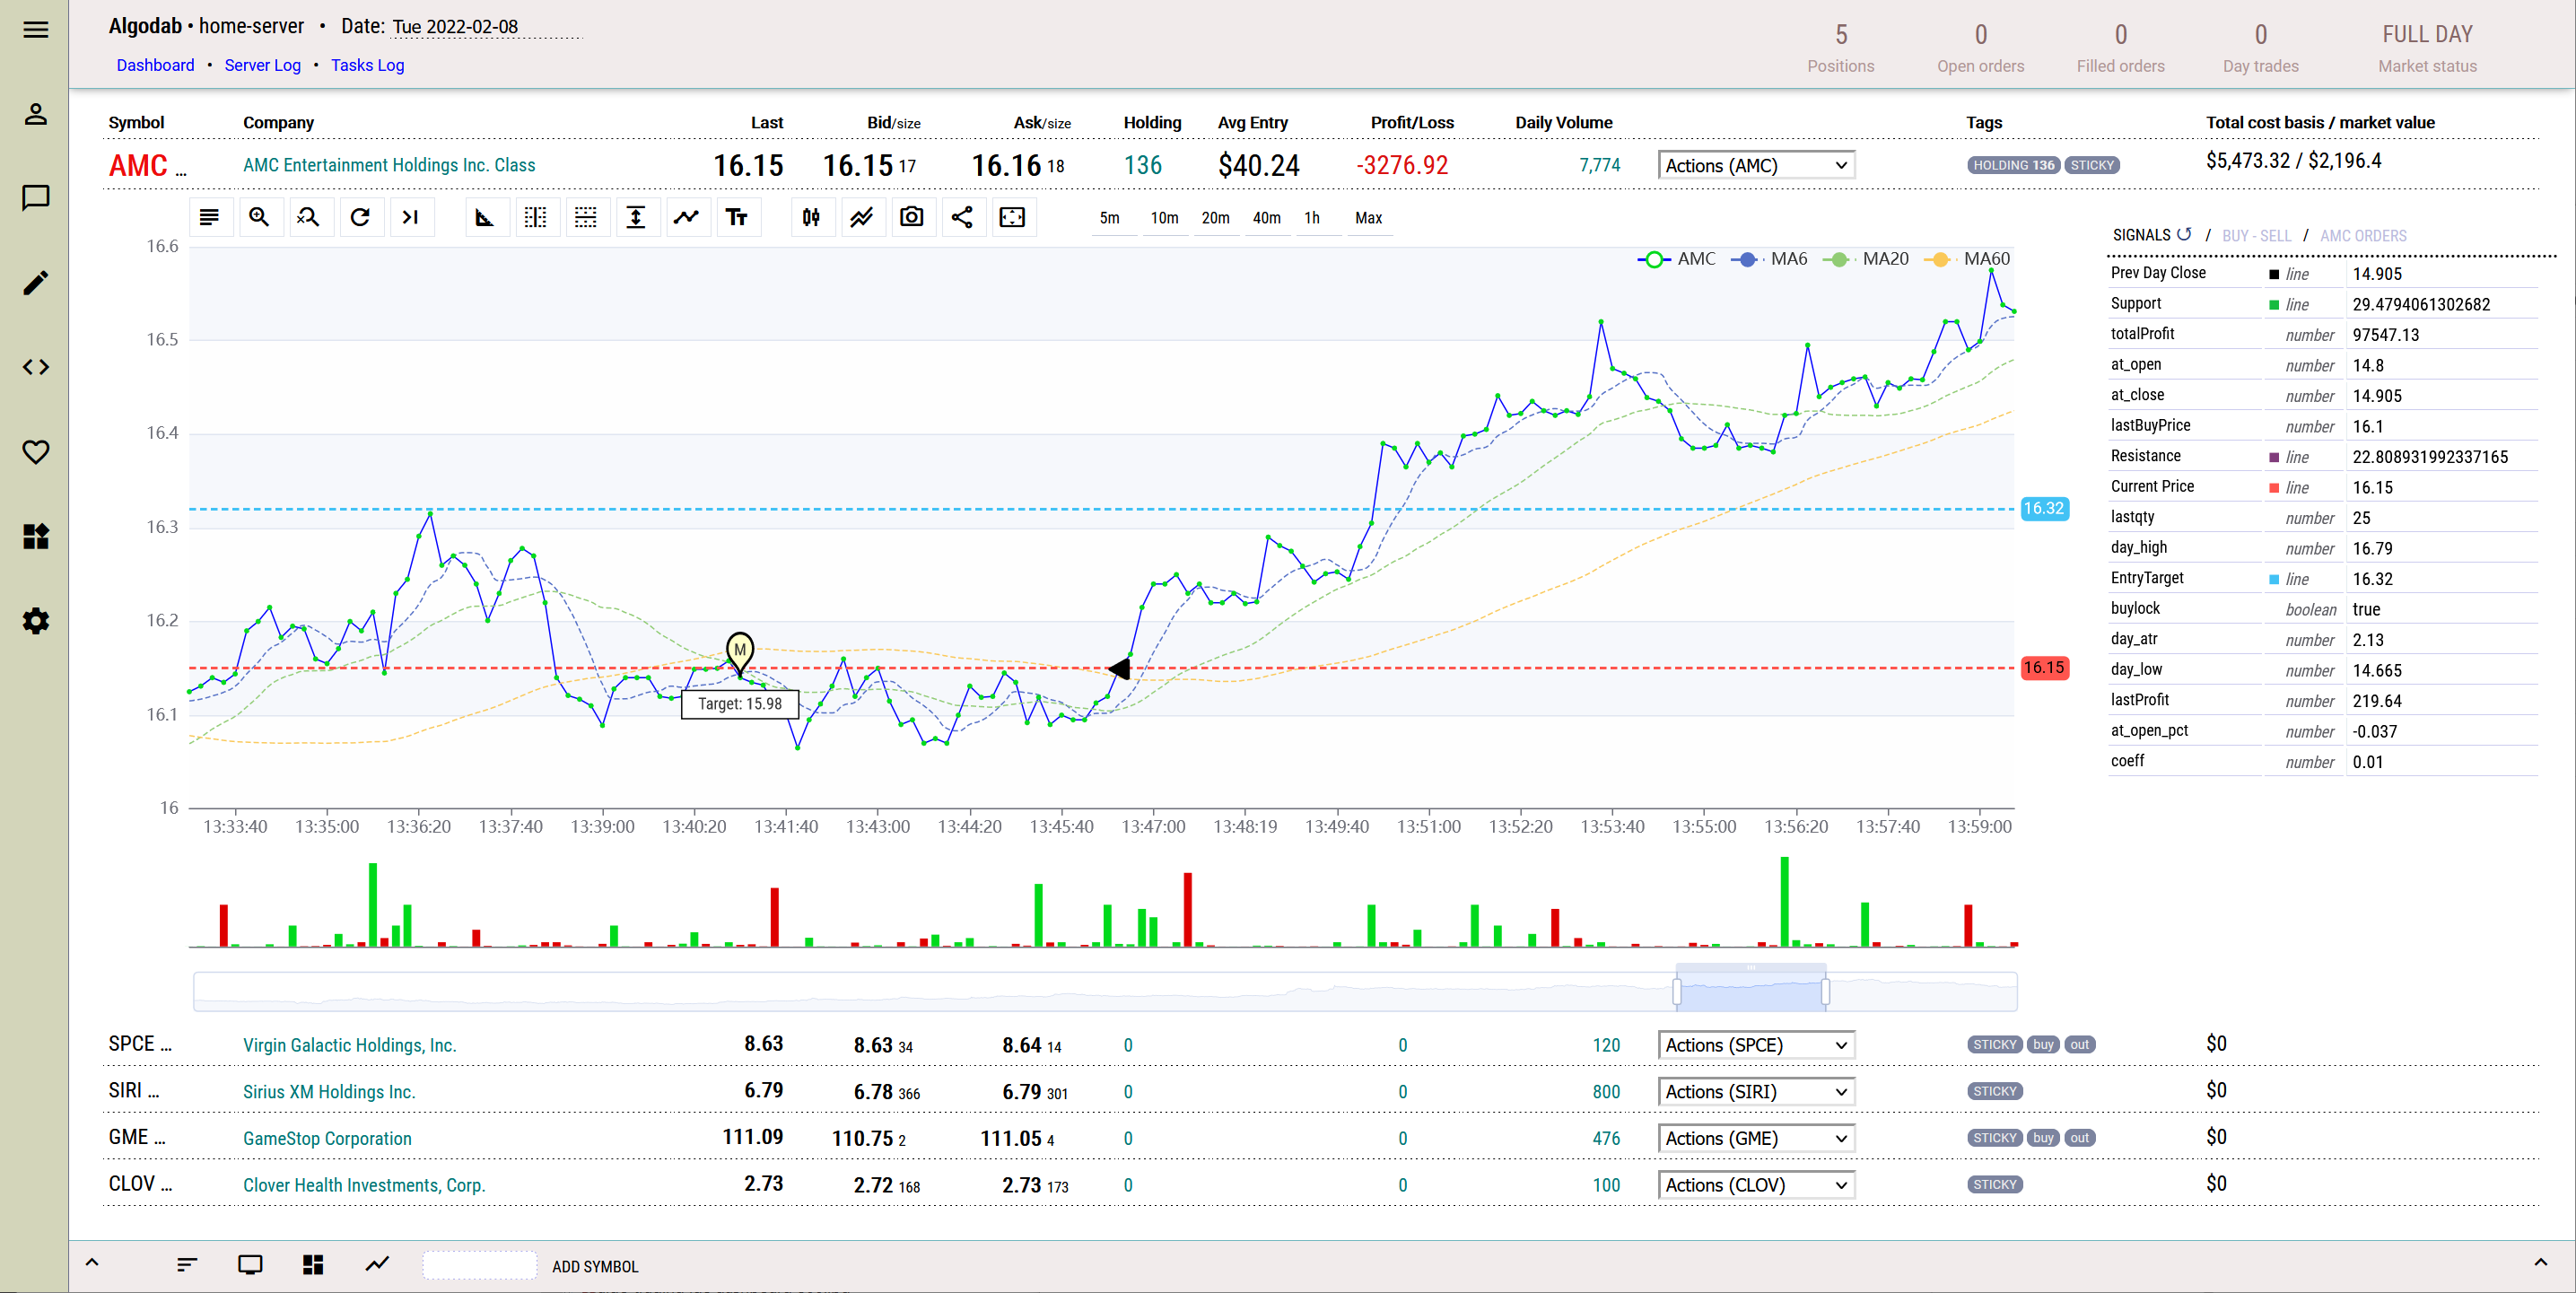Switch to the AMC ORDERS tab
2576x1293 pixels.
(2363, 236)
